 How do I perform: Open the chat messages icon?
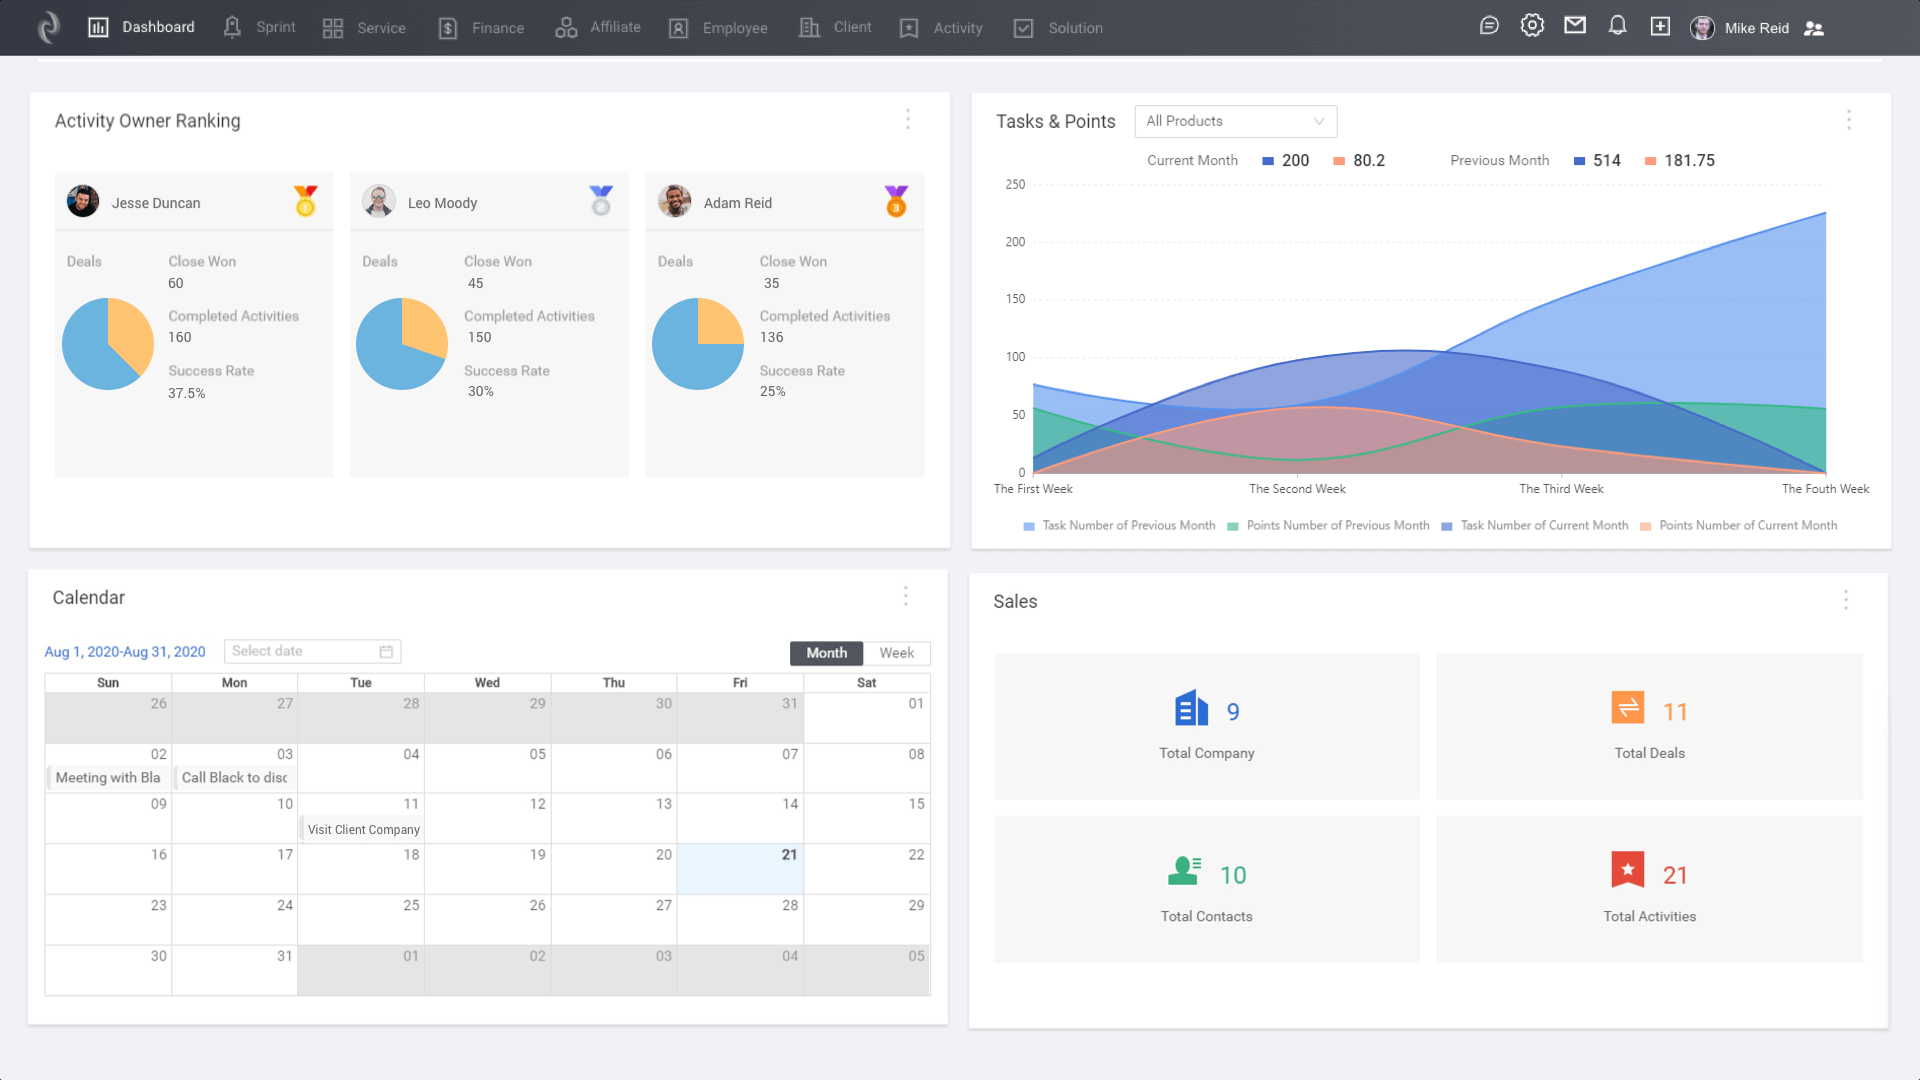pos(1489,27)
